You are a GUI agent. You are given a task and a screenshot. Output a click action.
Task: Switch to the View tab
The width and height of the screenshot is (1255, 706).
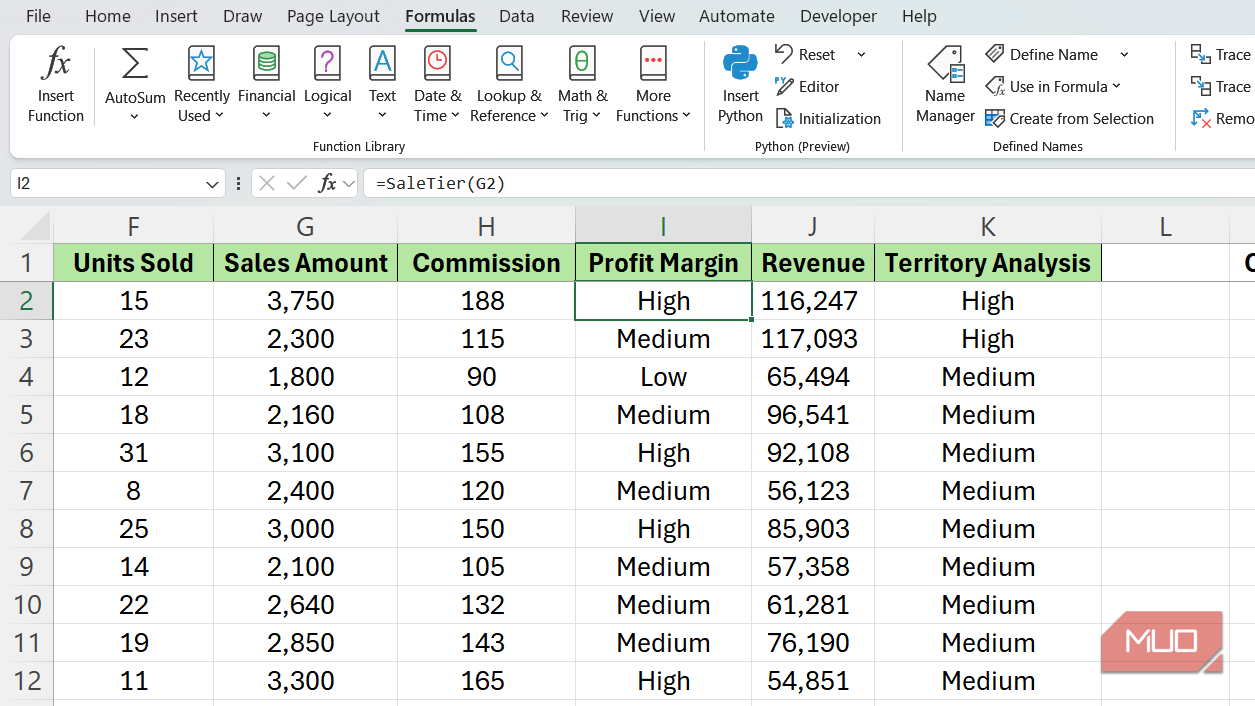(x=657, y=16)
